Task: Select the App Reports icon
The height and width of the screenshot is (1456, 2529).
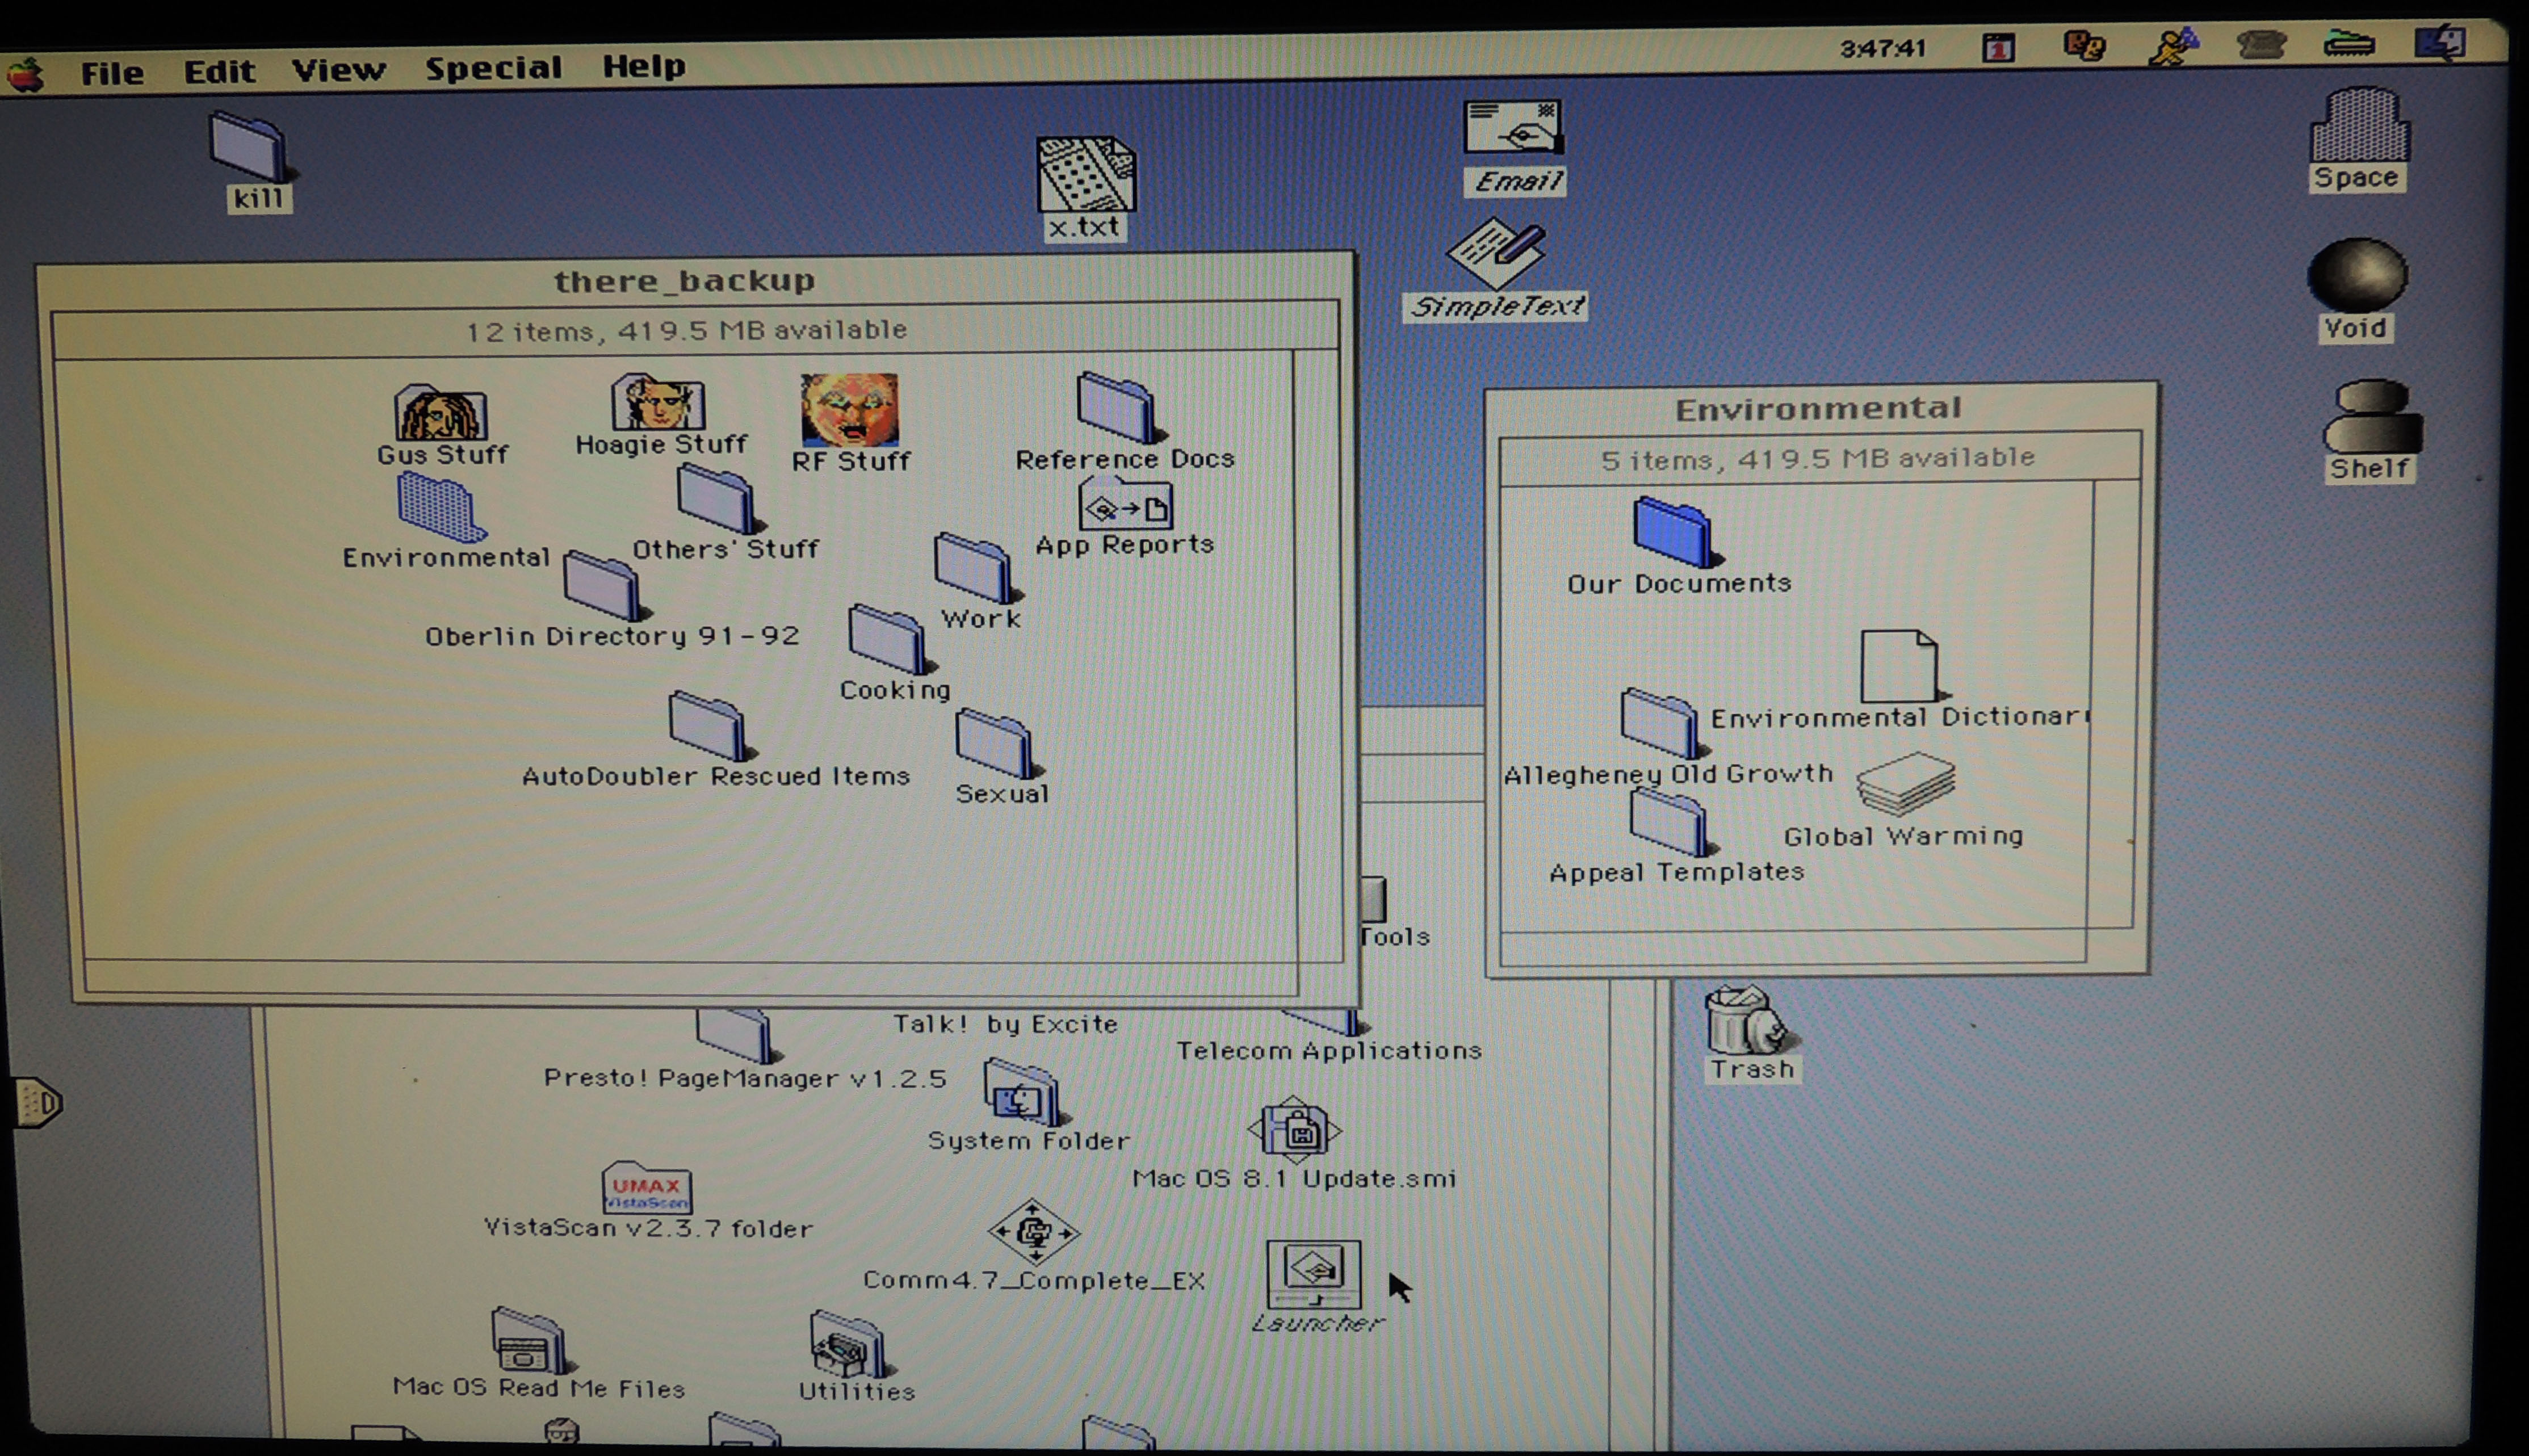Action: 1126,505
